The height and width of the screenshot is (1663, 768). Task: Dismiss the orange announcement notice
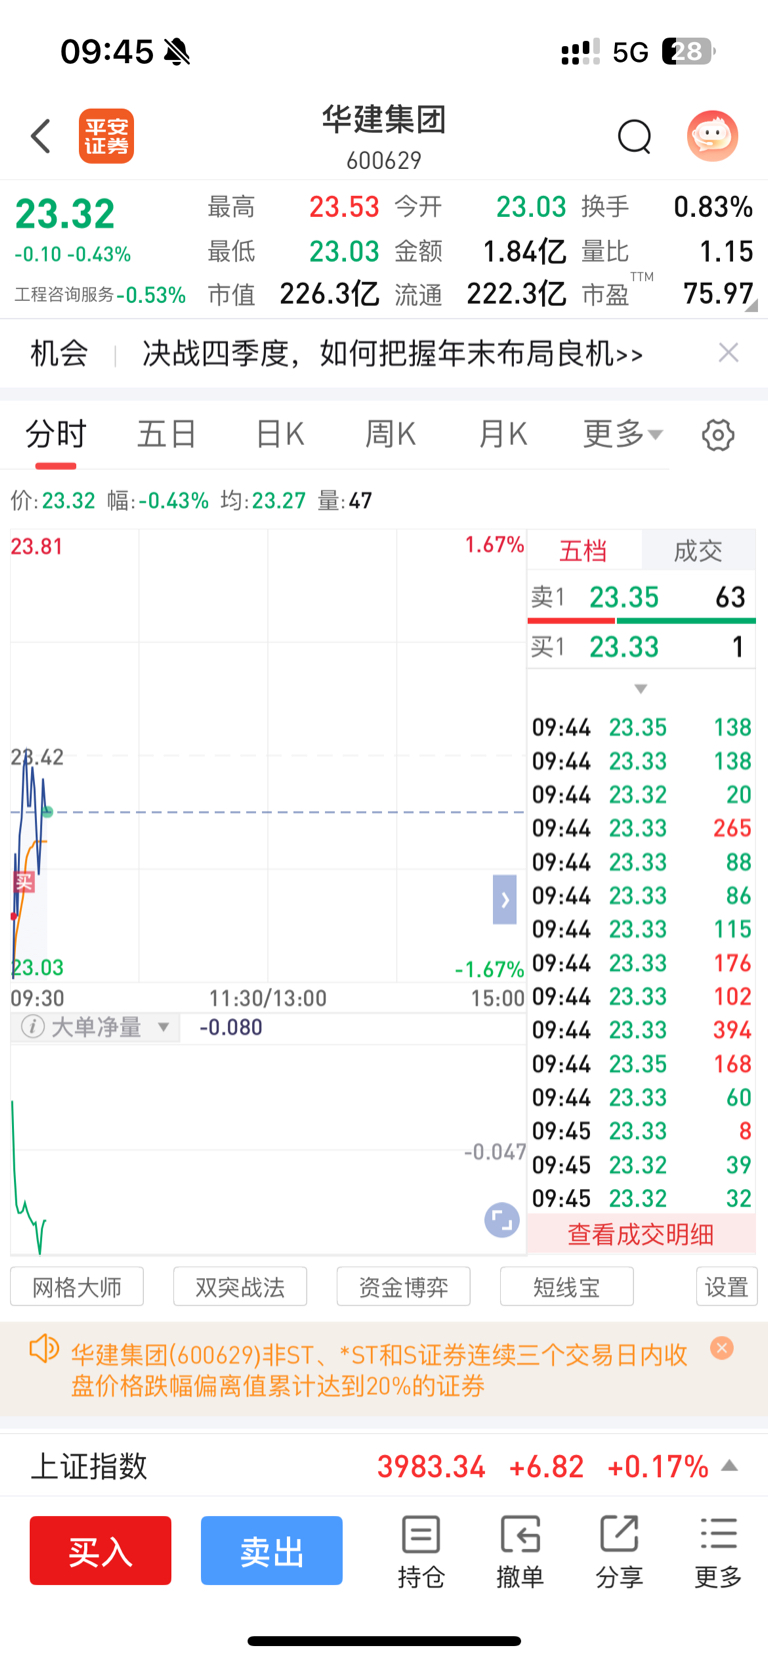(722, 1348)
